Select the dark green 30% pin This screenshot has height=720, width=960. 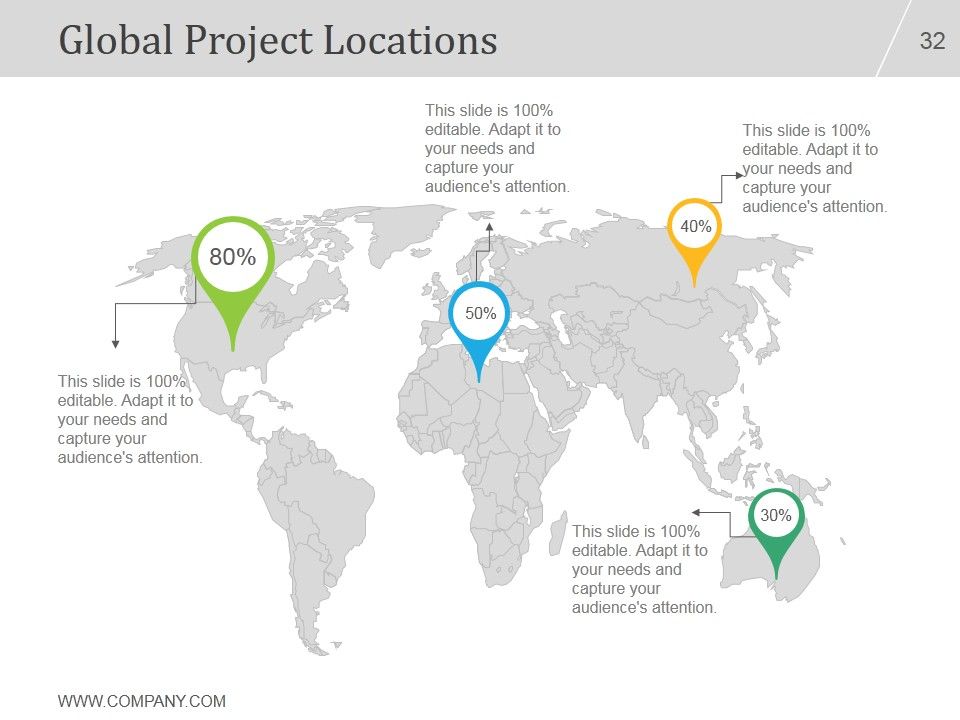tap(776, 527)
